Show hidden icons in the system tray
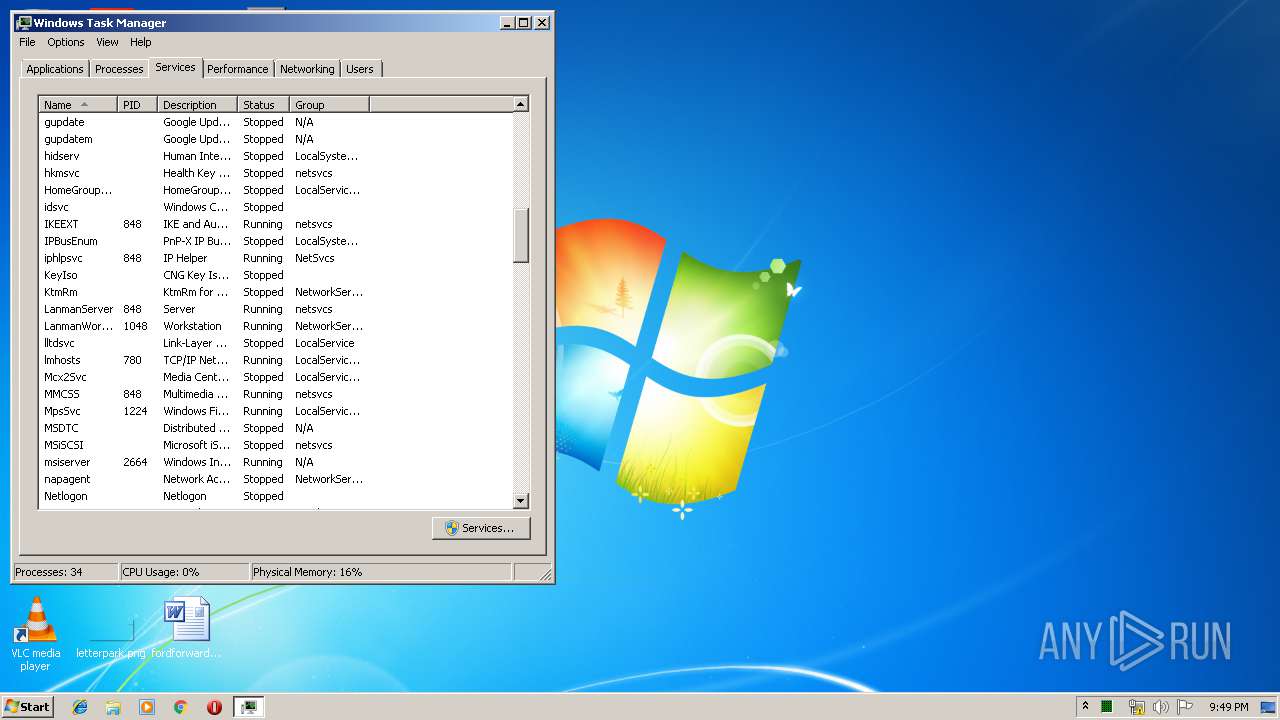This screenshot has width=1280, height=720. [x=1085, y=706]
